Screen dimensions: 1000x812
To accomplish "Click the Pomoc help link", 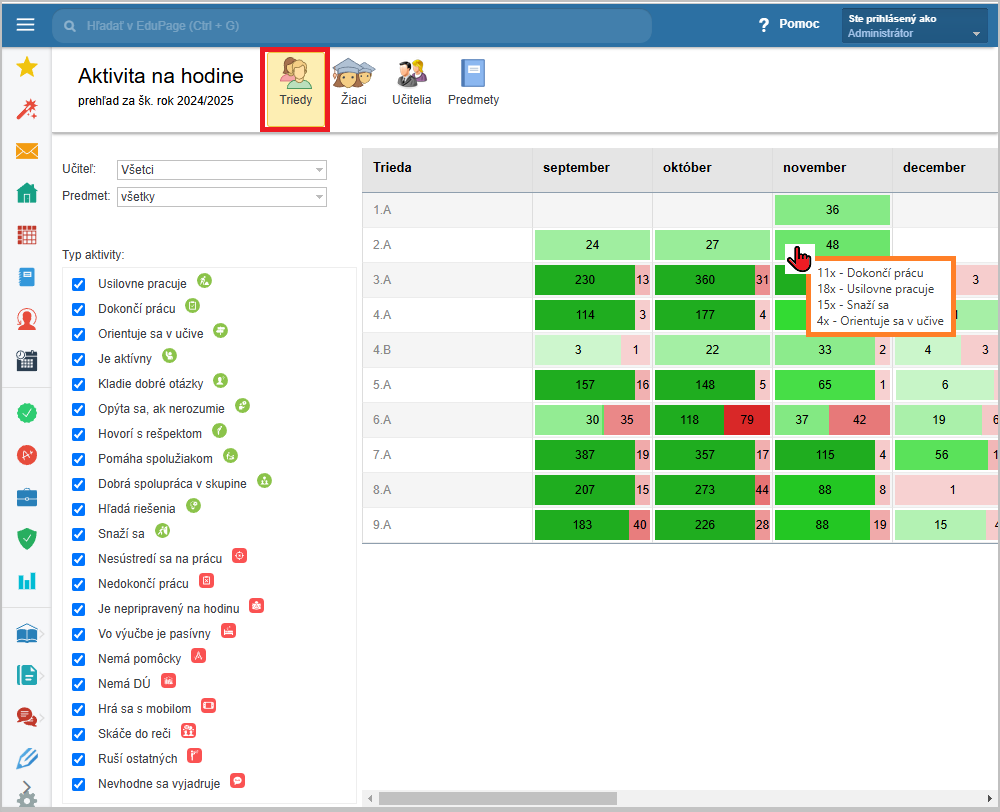I will pos(789,25).
